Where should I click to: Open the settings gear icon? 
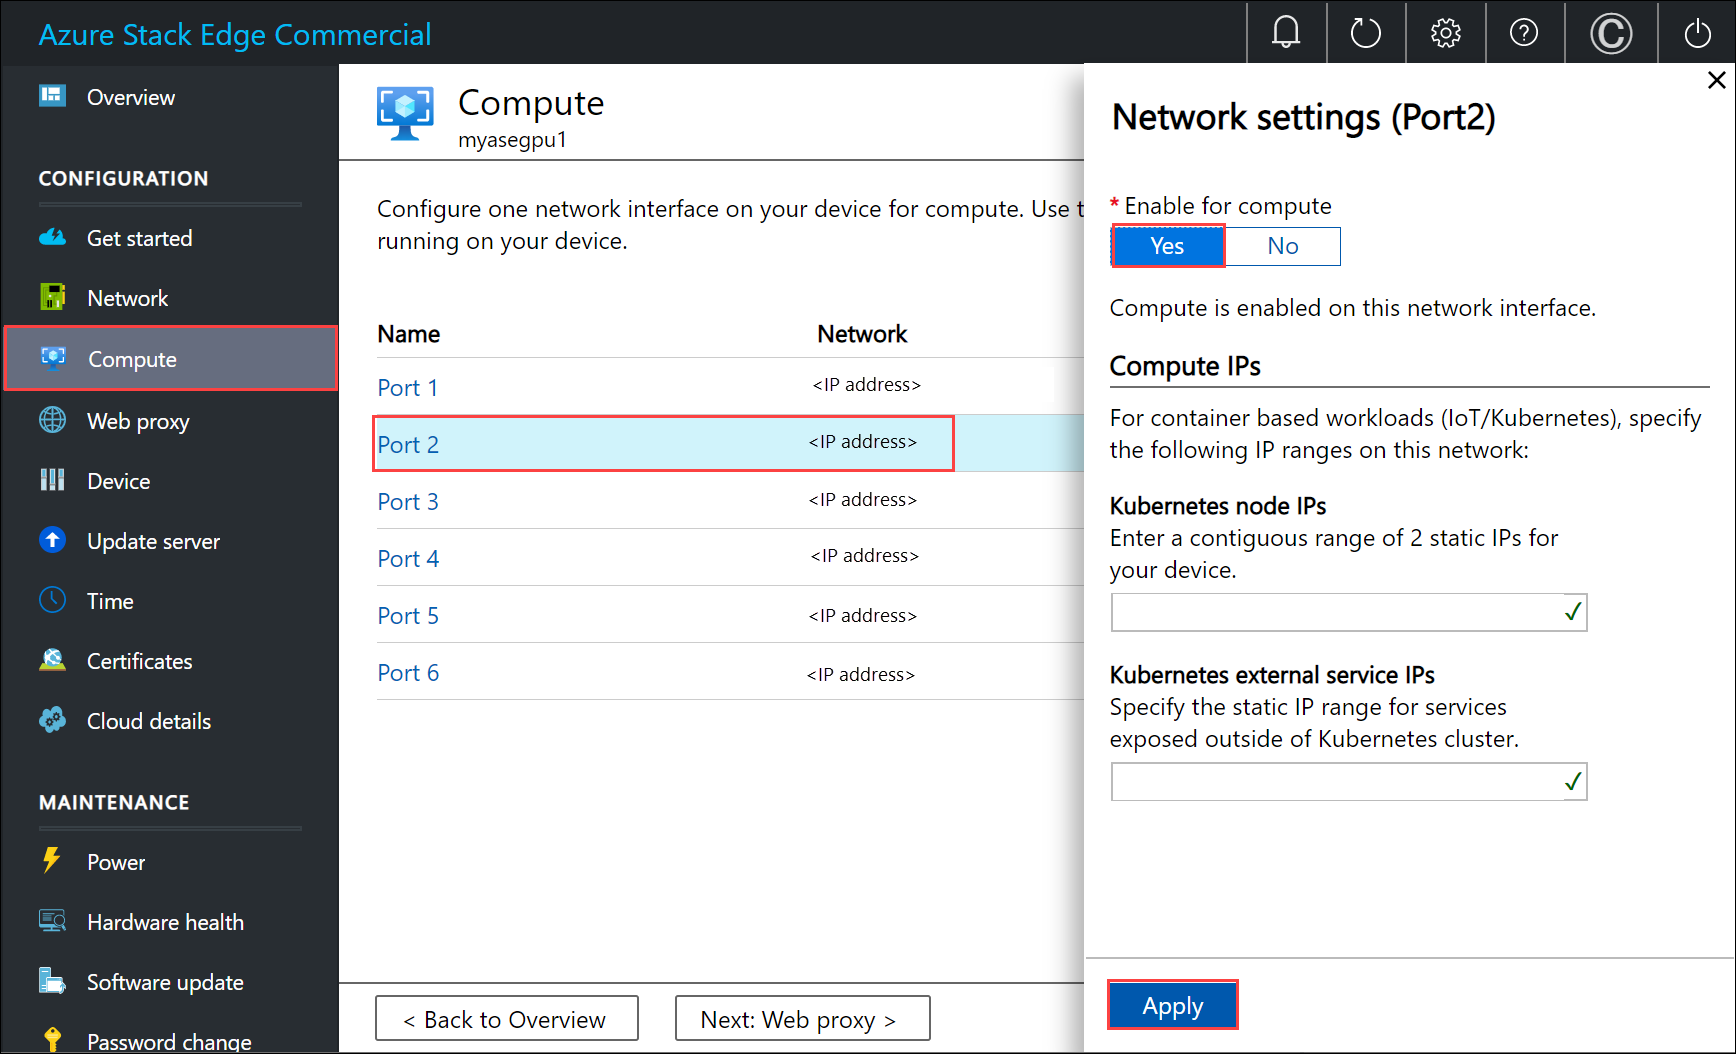[1445, 32]
